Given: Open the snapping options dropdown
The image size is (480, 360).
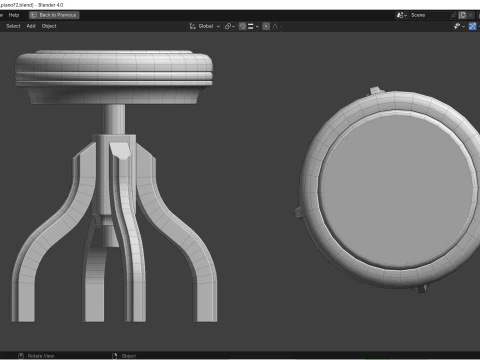Looking at the screenshot, I should pyautogui.click(x=253, y=26).
